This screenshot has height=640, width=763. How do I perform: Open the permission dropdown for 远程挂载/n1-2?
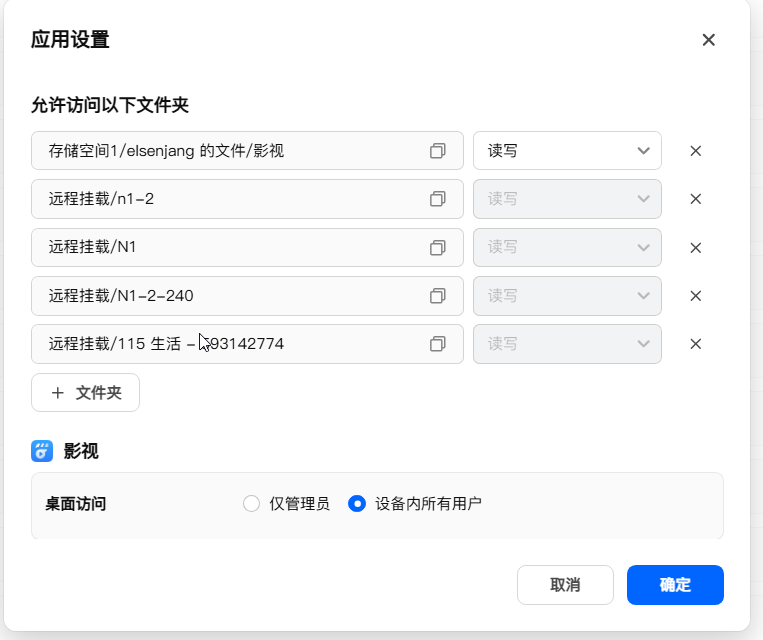567,199
